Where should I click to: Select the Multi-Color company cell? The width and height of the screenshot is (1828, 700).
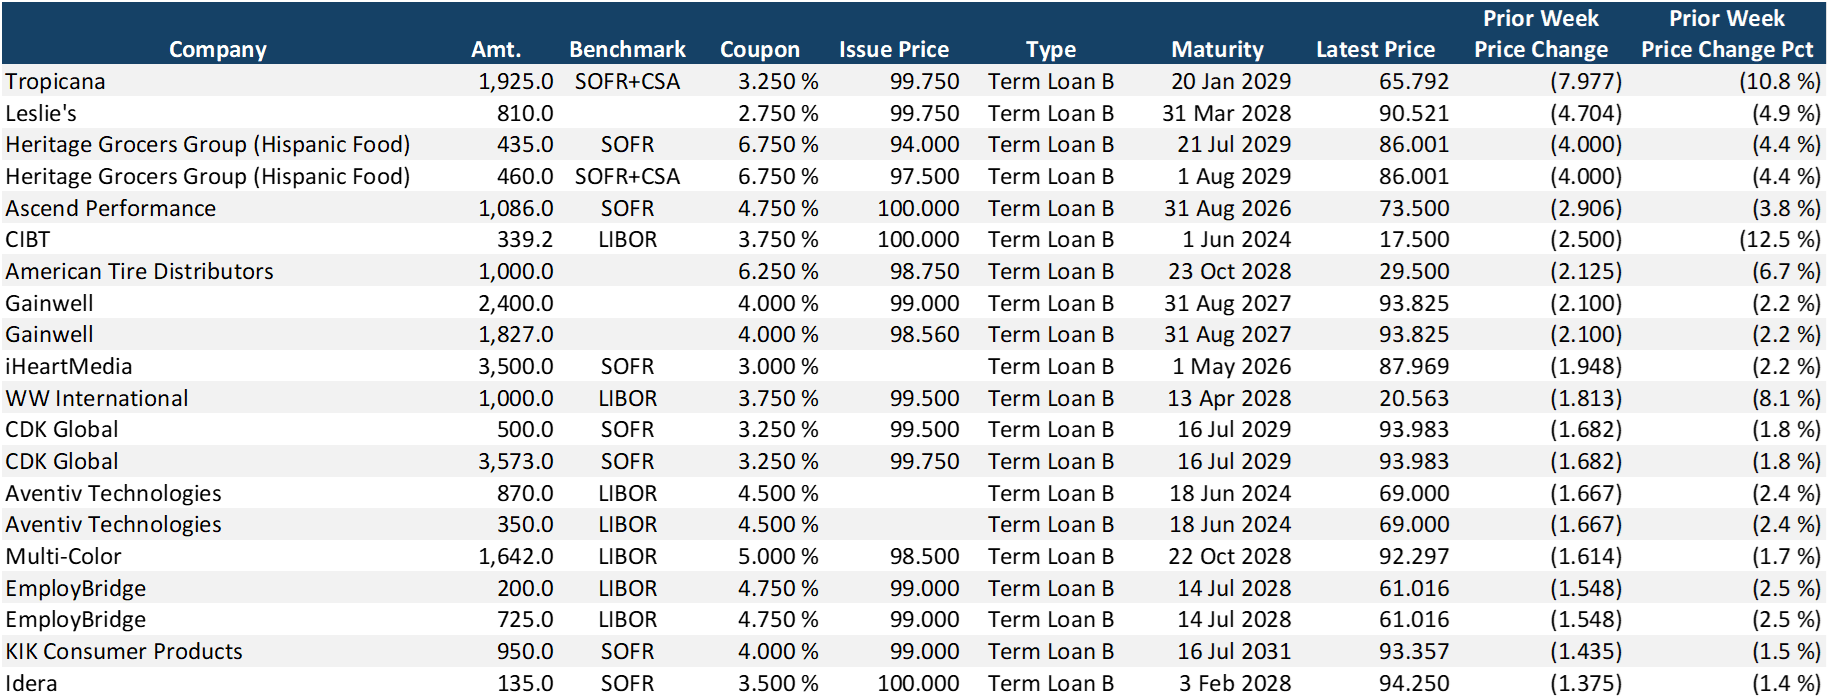coord(63,556)
